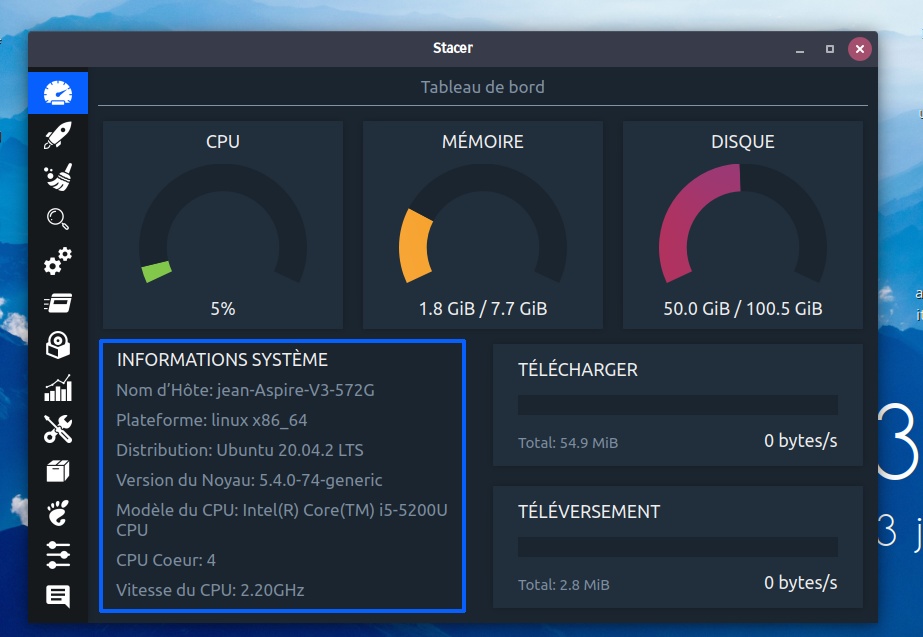
Task: Maximize the Stacer window
Action: (x=829, y=48)
